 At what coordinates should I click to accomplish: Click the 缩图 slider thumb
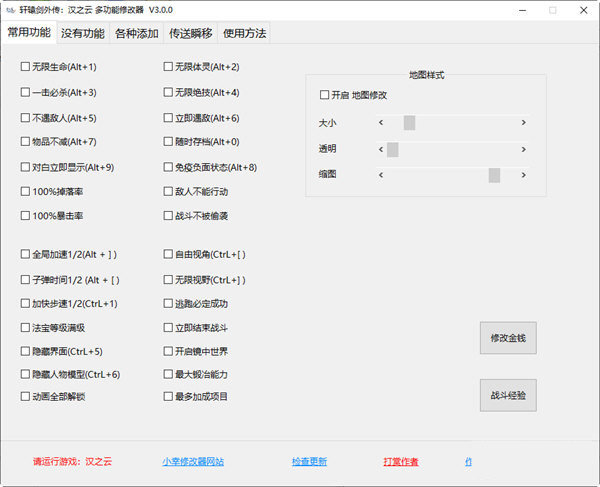pos(494,175)
